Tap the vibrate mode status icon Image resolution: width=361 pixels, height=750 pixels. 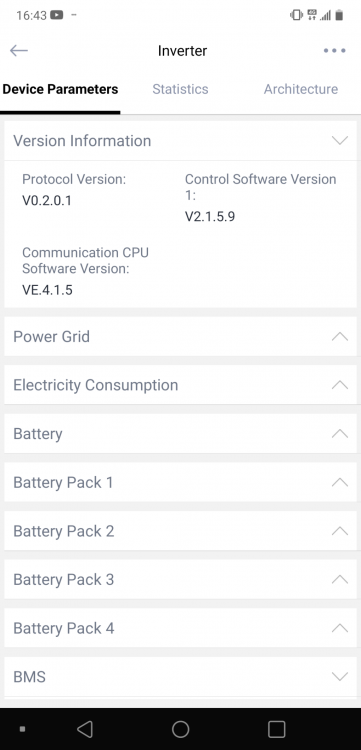point(296,15)
